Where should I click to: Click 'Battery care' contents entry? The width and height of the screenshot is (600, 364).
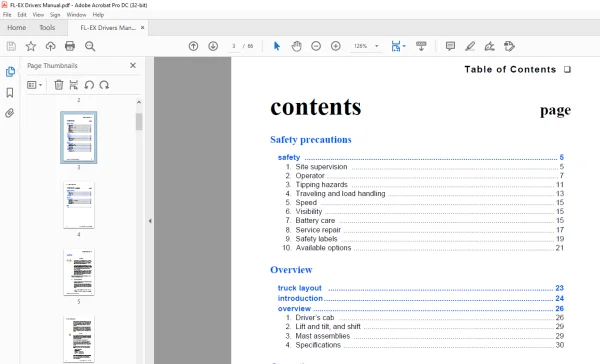[x=315, y=220]
